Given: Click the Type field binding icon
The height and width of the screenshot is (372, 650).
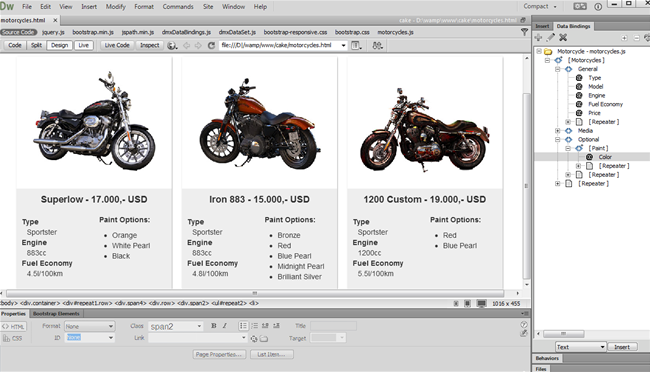Looking at the screenshot, I should pyautogui.click(x=579, y=78).
